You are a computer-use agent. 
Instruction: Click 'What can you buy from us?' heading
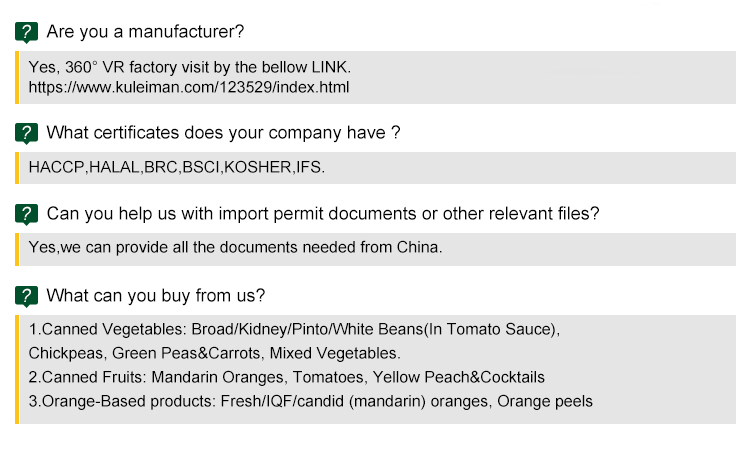pos(156,296)
